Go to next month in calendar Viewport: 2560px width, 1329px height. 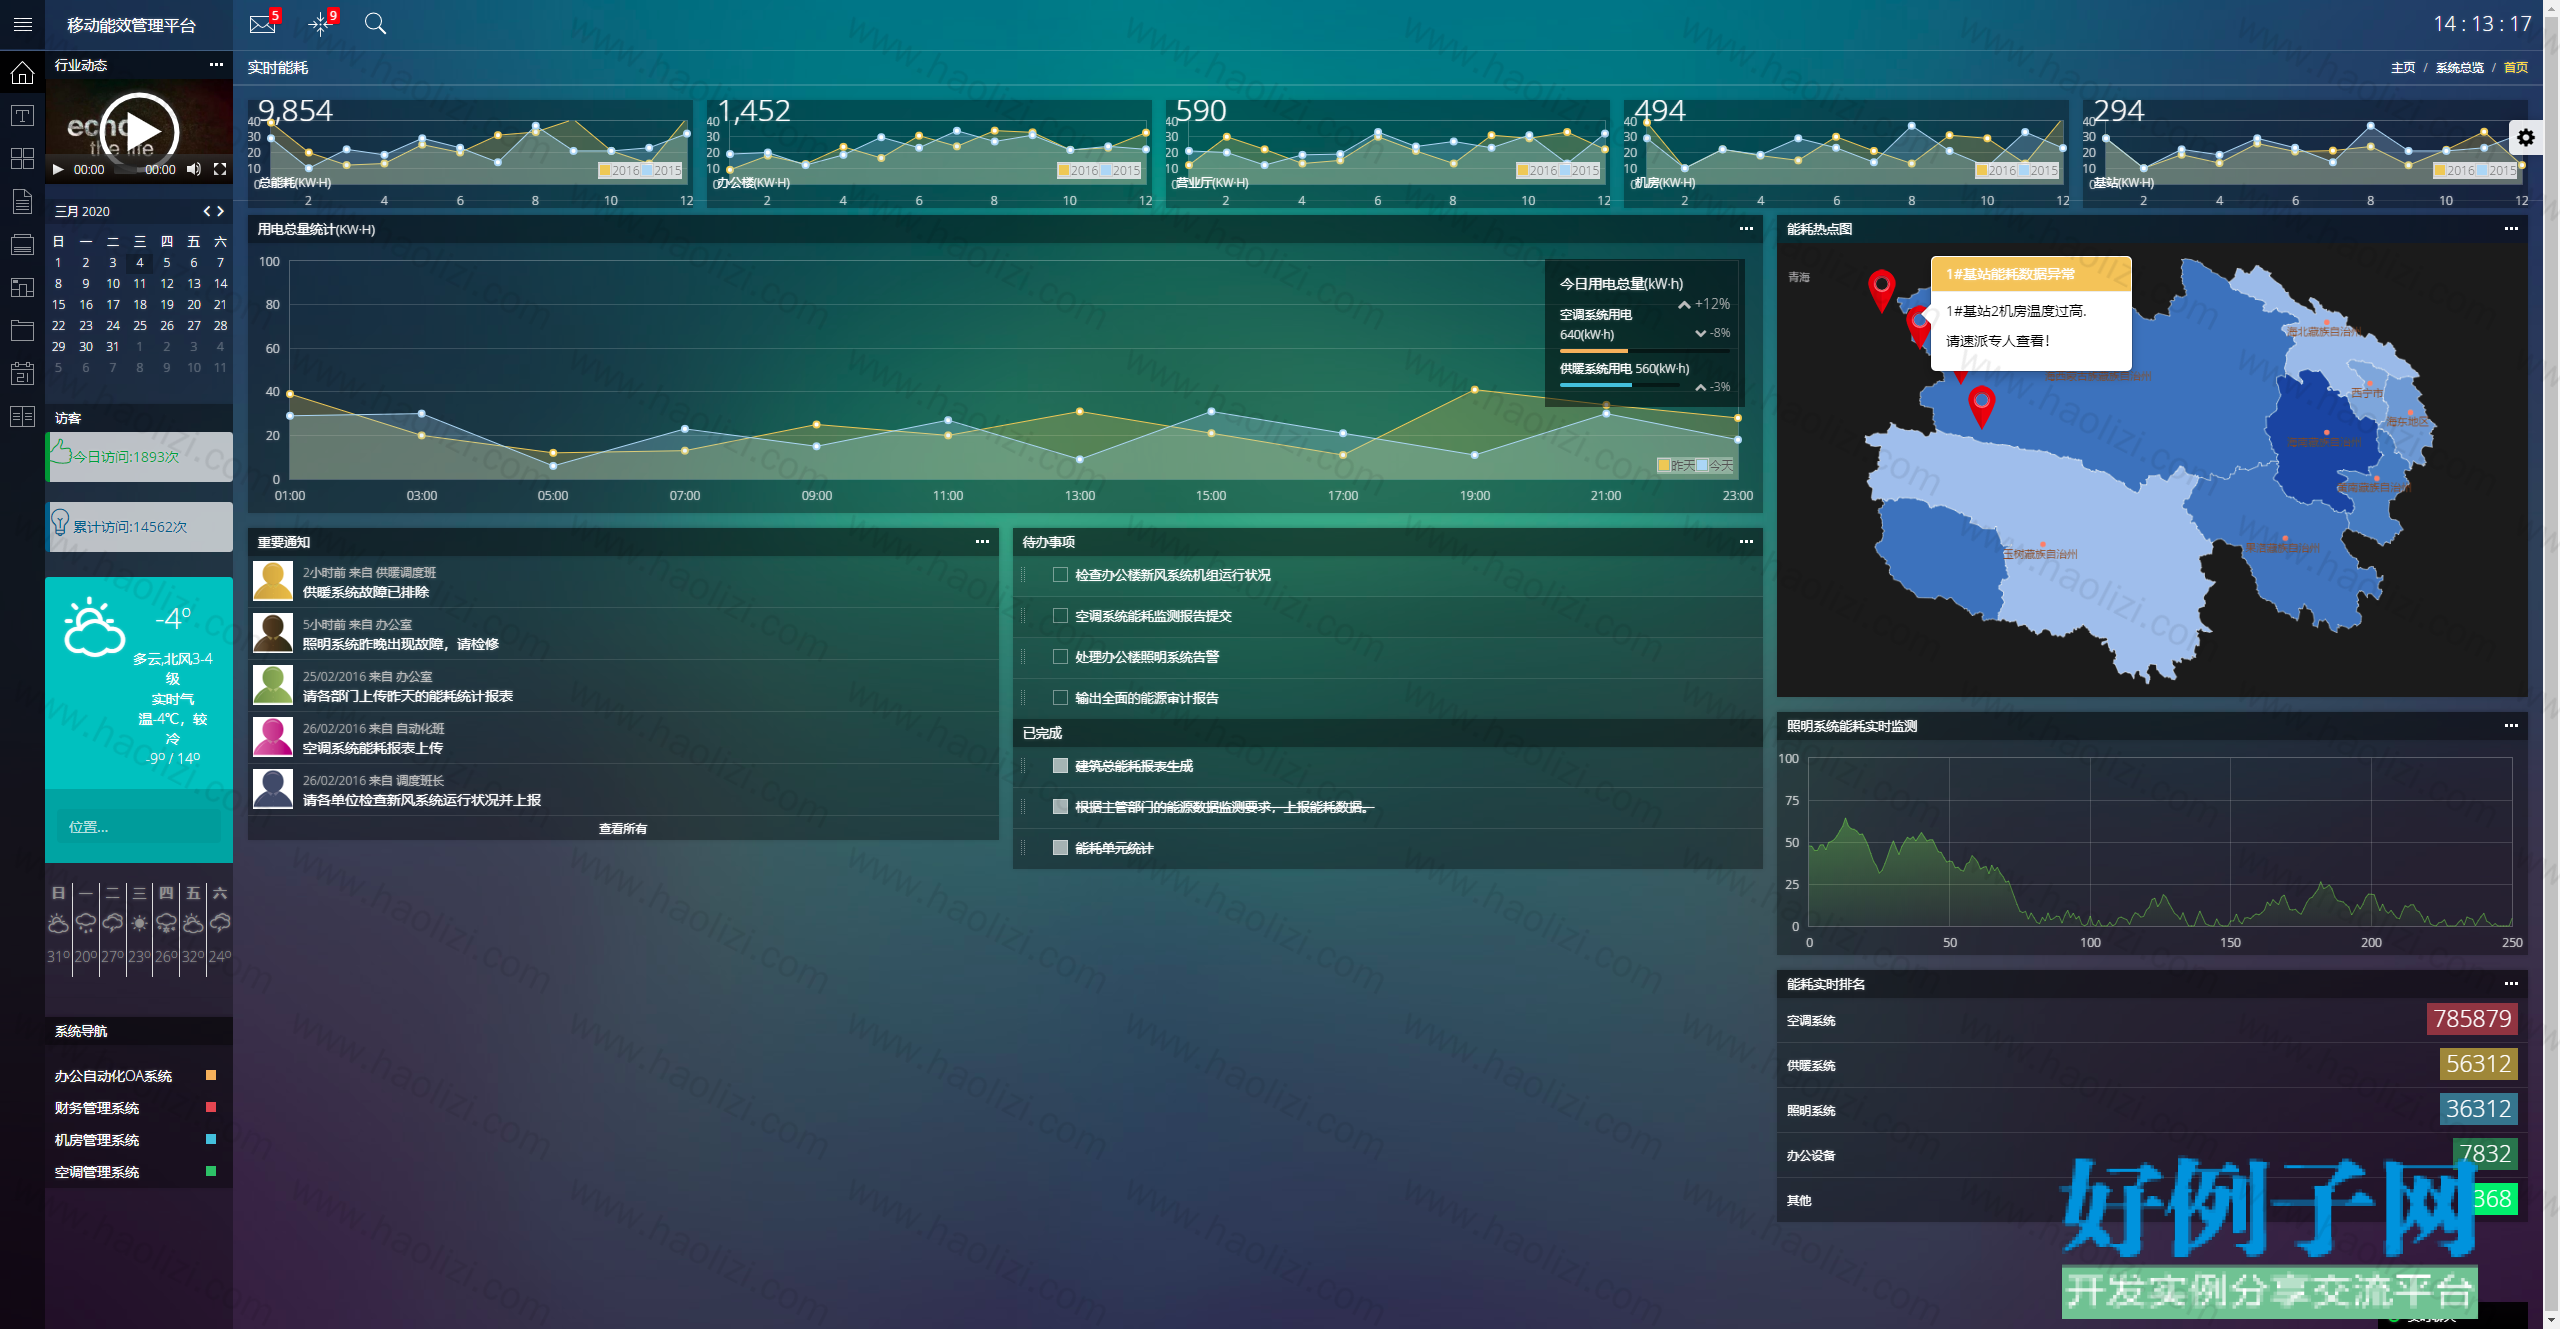(221, 211)
